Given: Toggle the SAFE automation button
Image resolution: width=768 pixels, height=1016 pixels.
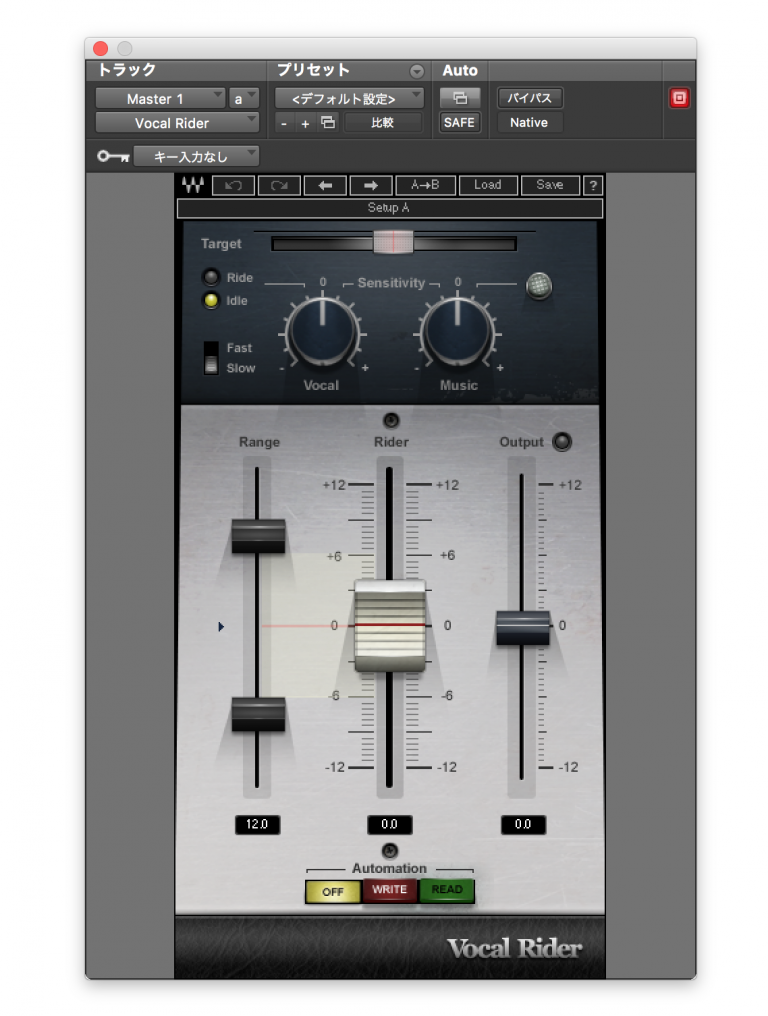Looking at the screenshot, I should pos(460,122).
